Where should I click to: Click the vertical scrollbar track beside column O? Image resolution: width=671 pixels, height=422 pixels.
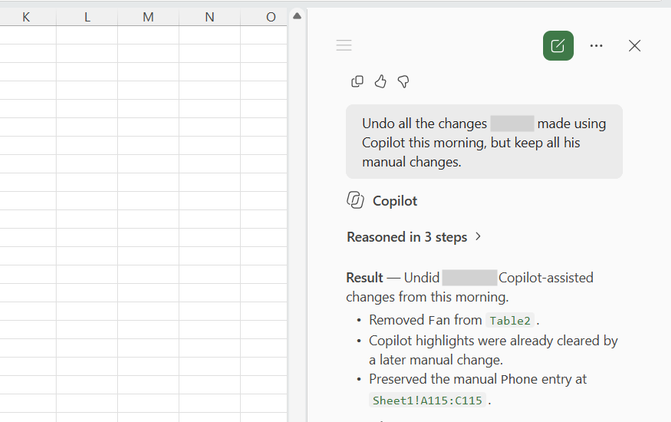point(297,223)
